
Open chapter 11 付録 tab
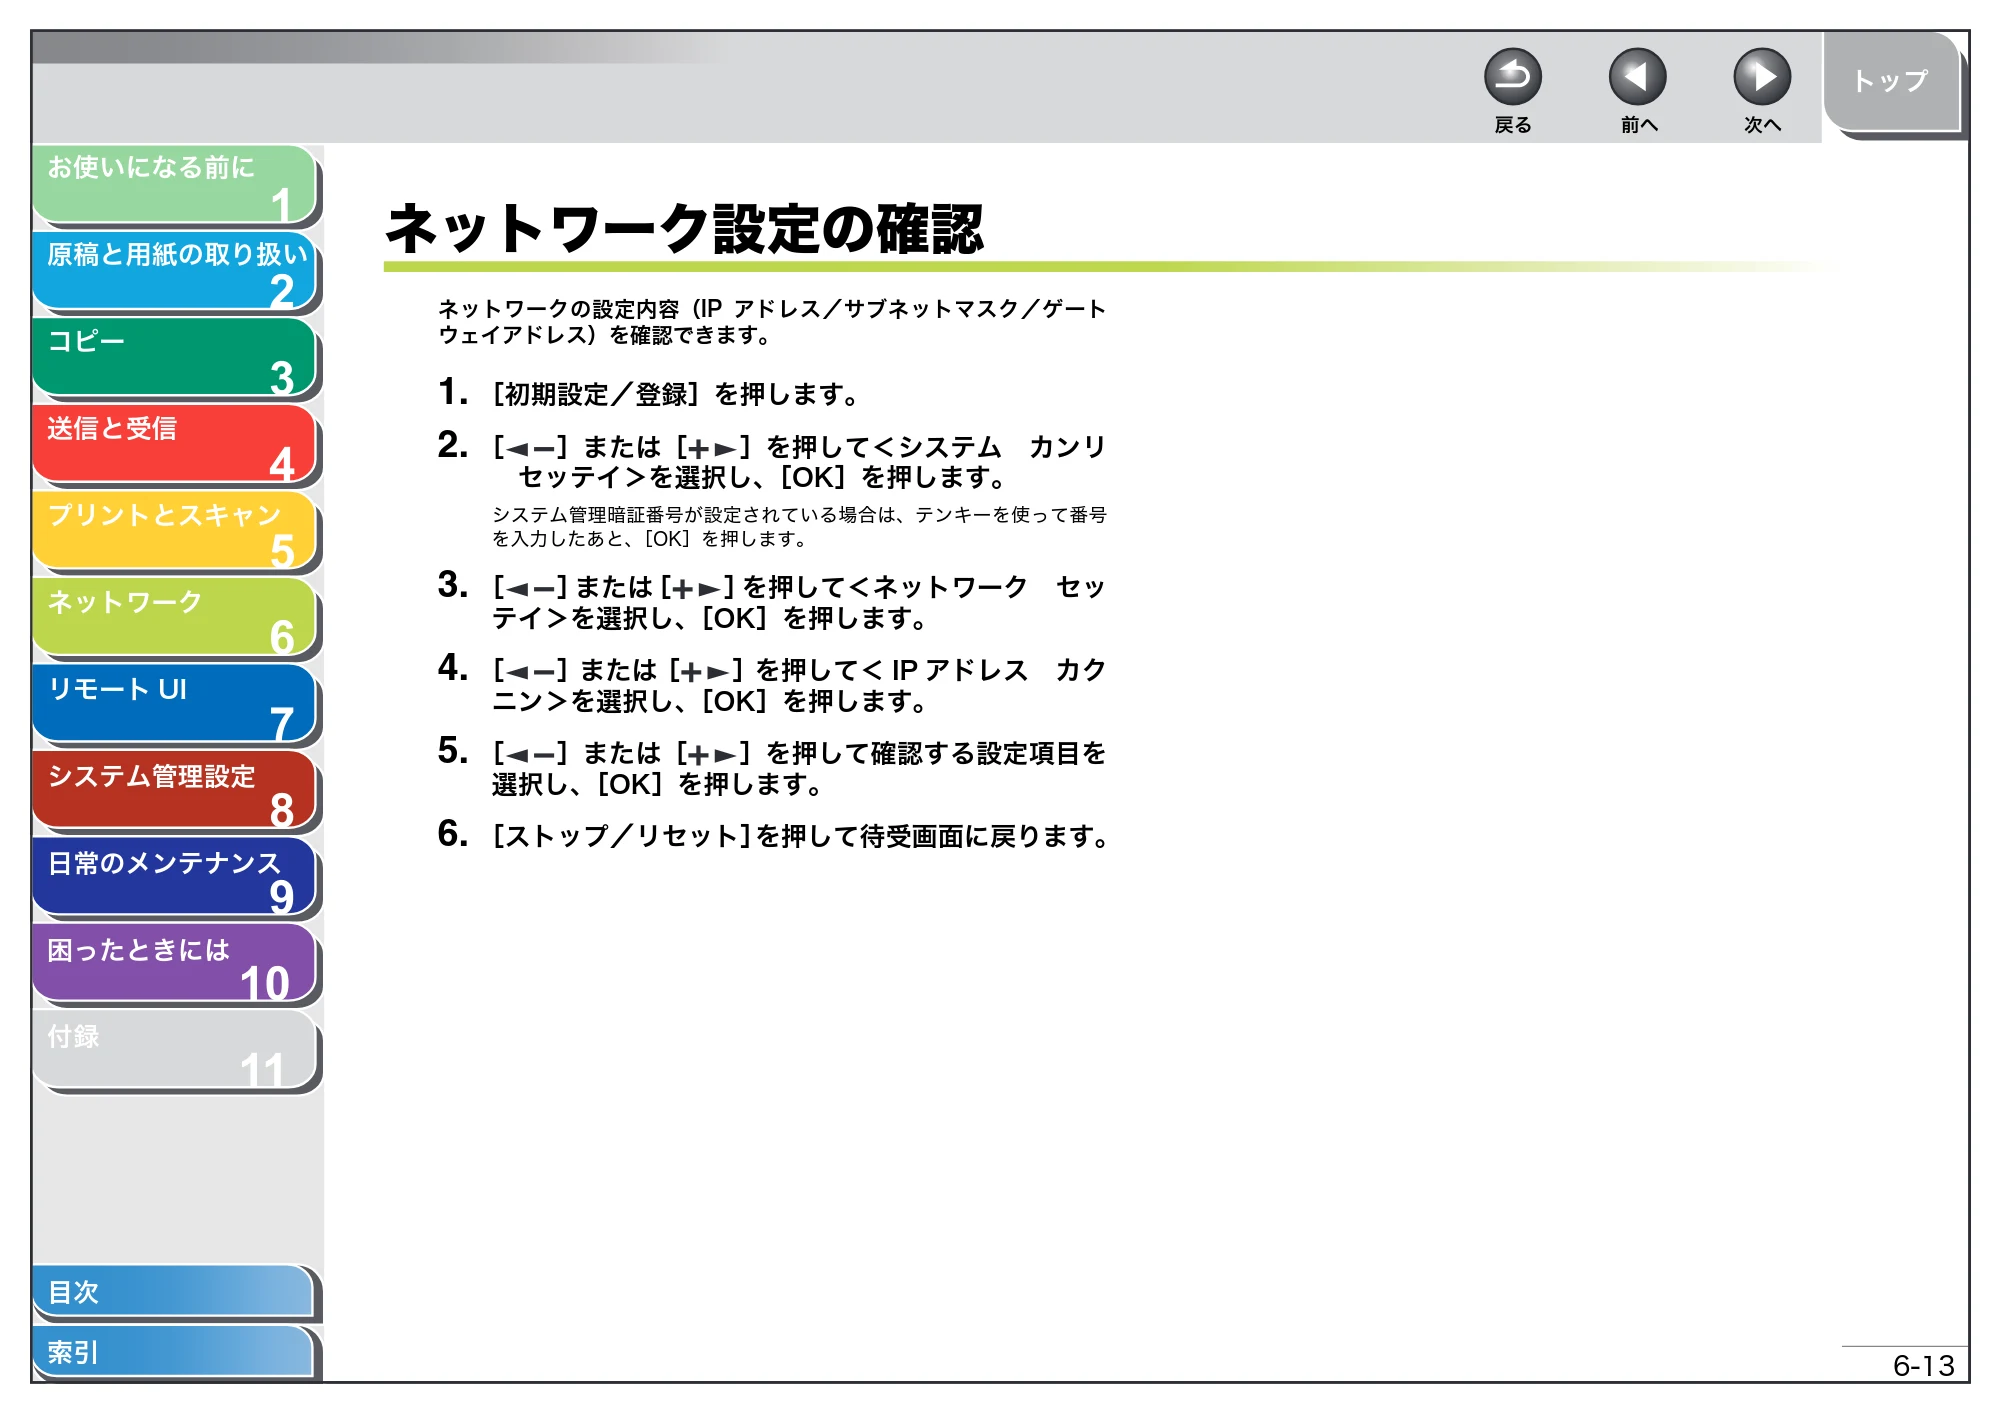175,1051
